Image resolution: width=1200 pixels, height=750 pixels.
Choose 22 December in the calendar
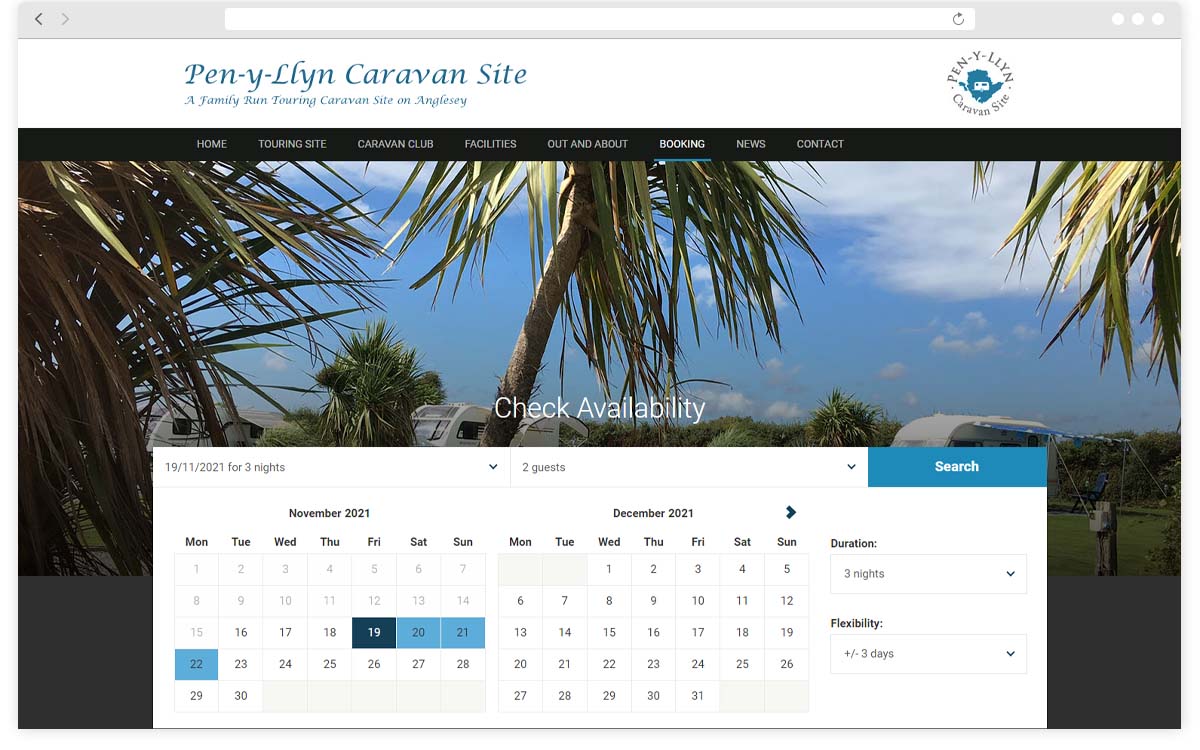pyautogui.click(x=609, y=664)
